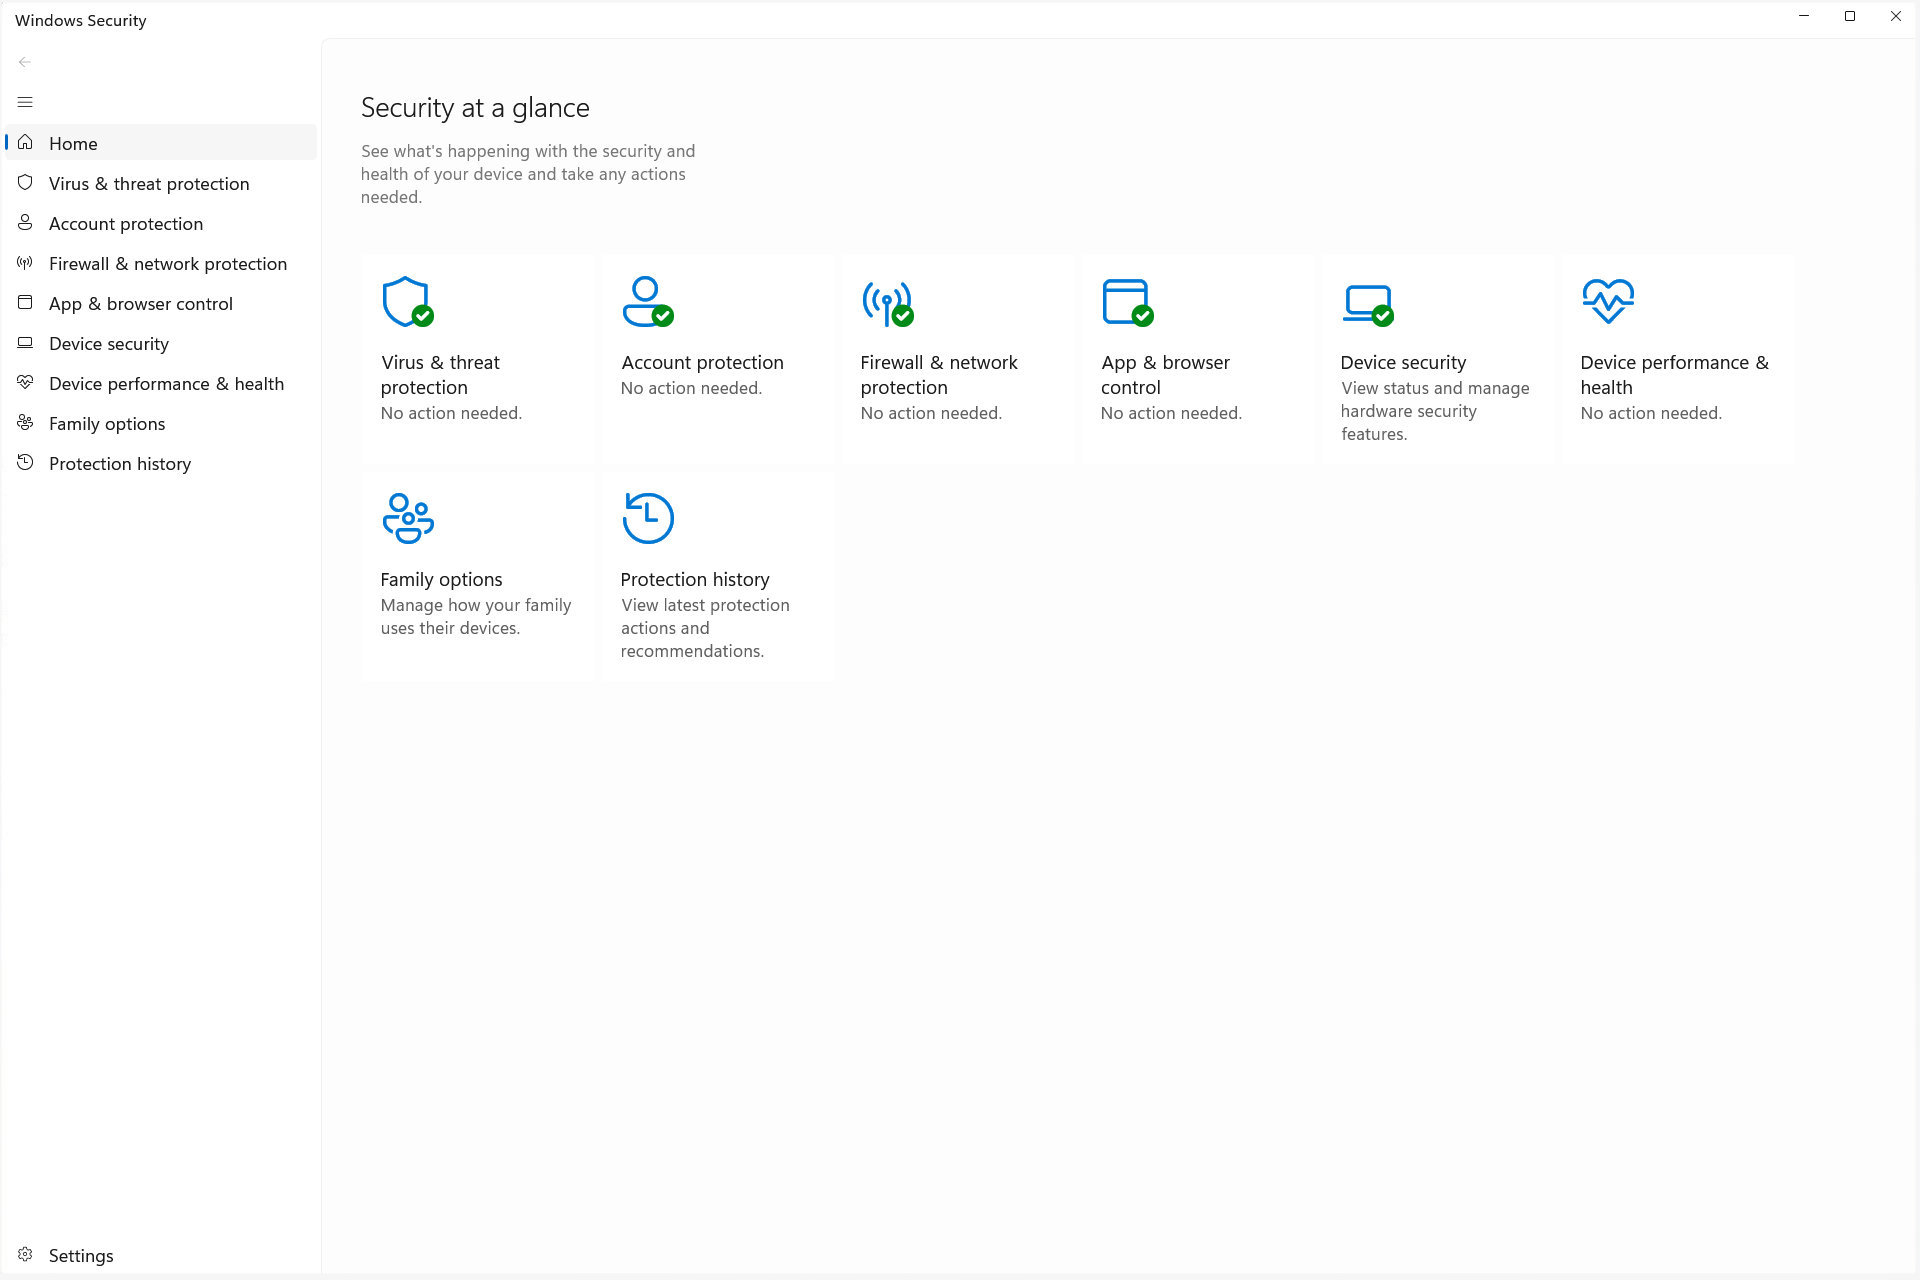Image resolution: width=1920 pixels, height=1280 pixels.
Task: Select Family options in sidebar
Action: pyautogui.click(x=107, y=423)
